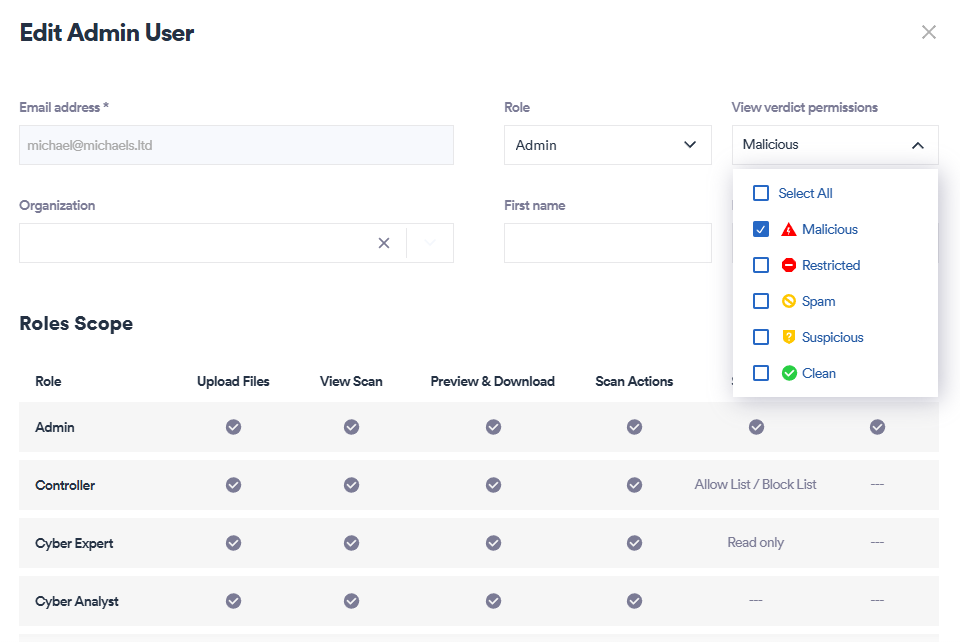
Task: Enable the Restricted verdict checkbox
Action: click(x=761, y=265)
